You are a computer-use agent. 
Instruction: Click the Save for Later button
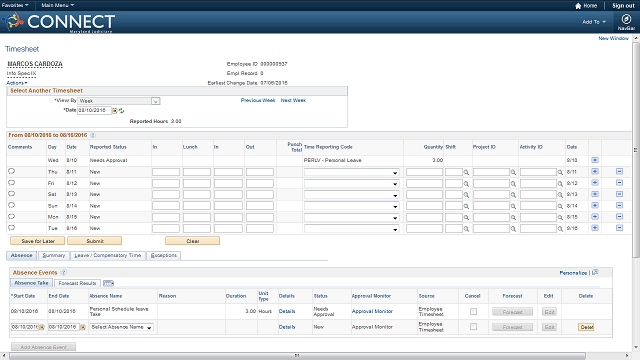(x=38, y=241)
